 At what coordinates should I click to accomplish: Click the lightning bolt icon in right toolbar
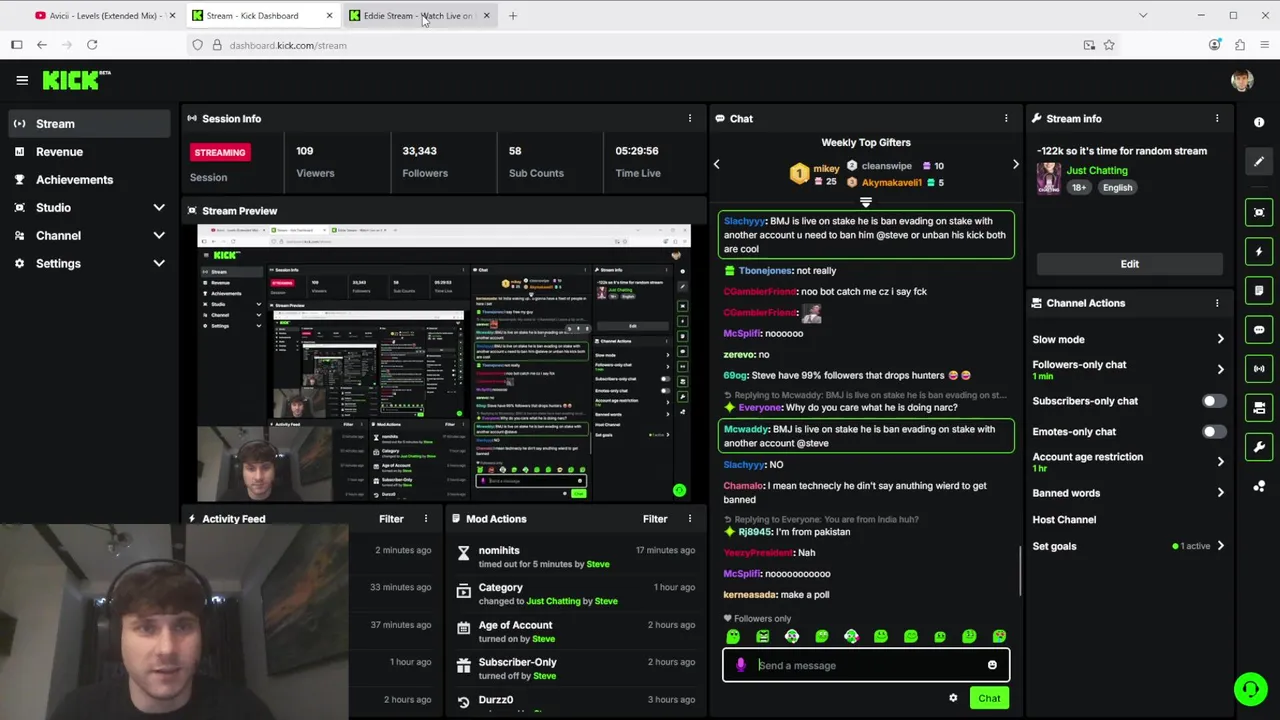pos(1259,251)
